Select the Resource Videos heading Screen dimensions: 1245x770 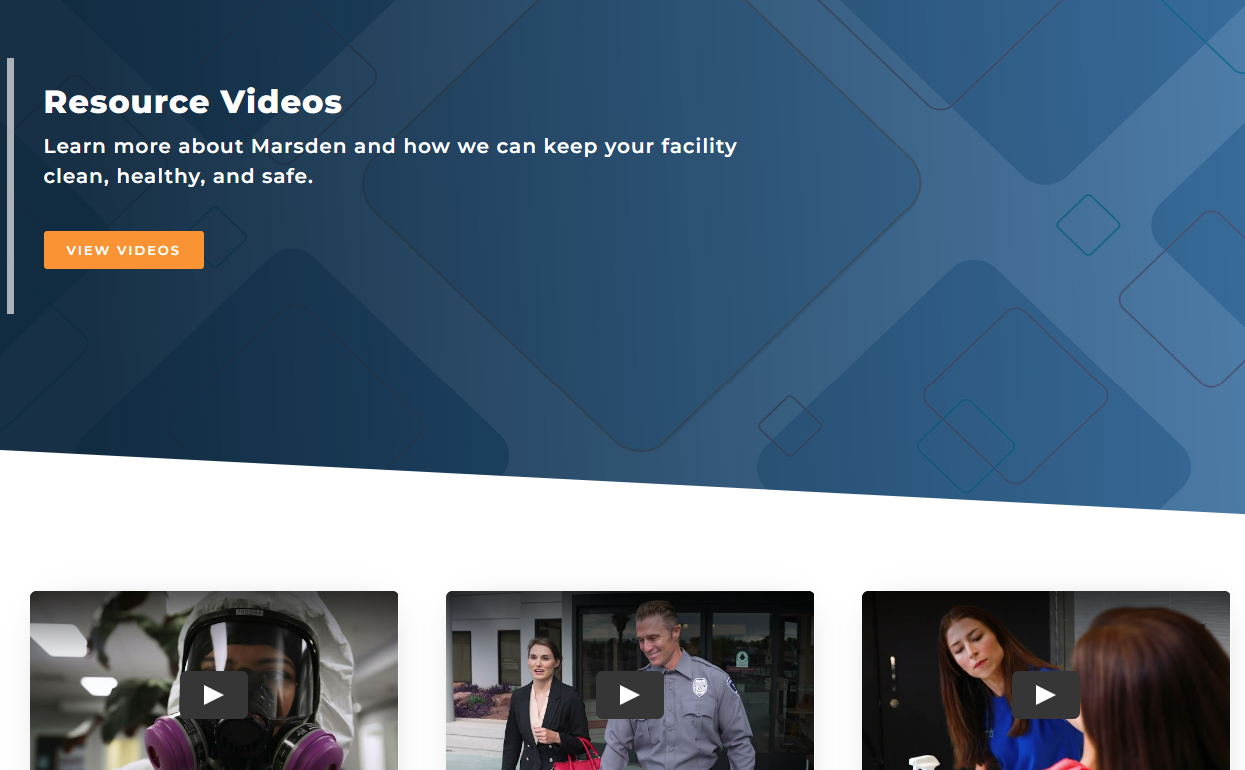[193, 102]
